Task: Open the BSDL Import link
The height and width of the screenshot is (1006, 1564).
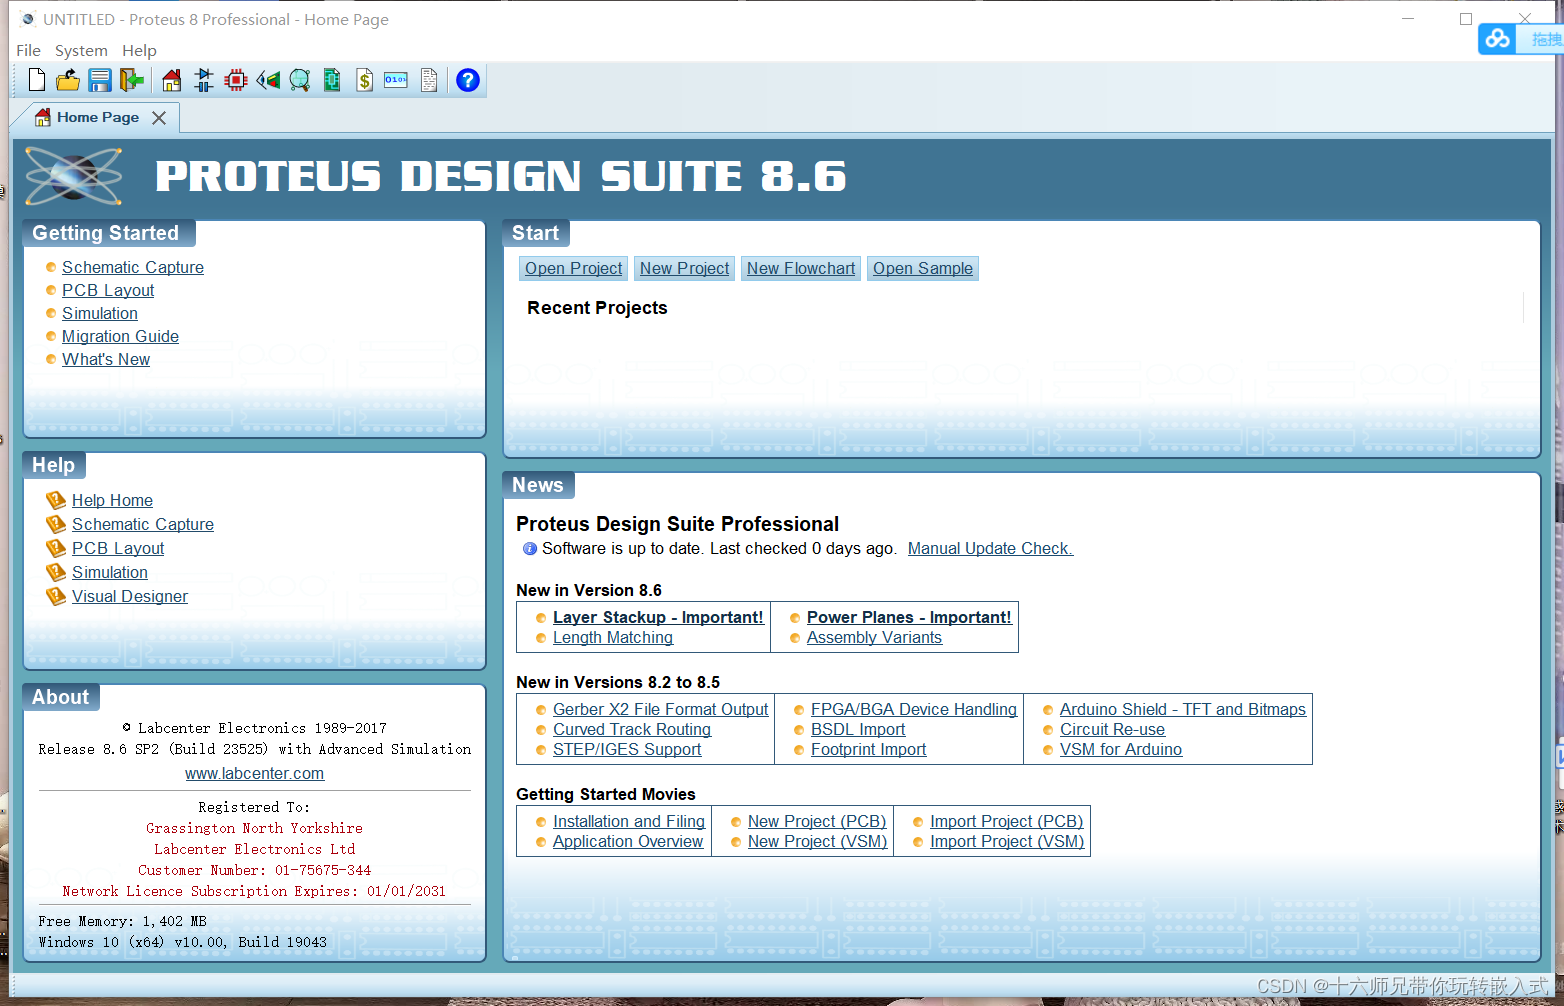Action: tap(858, 729)
